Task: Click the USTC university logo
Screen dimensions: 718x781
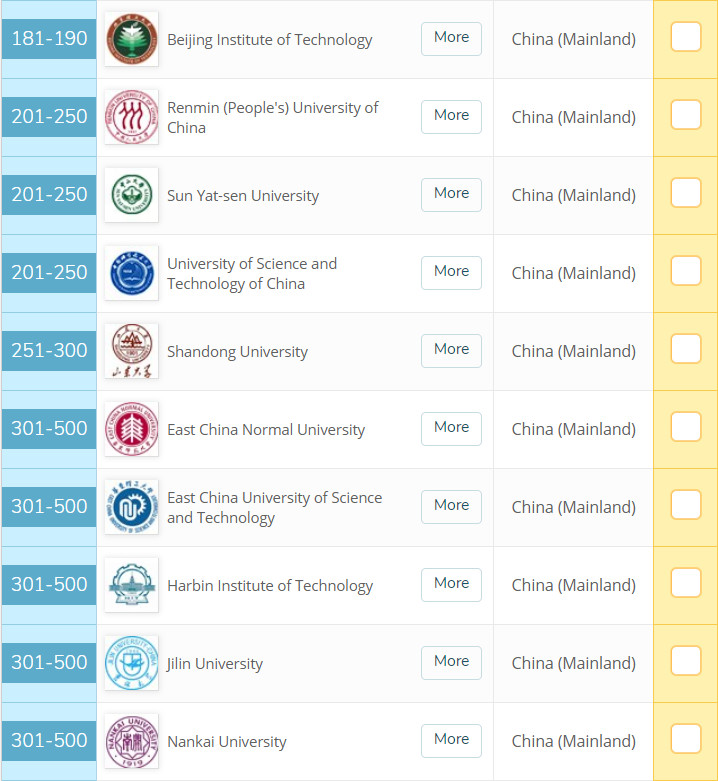Action: [x=131, y=273]
